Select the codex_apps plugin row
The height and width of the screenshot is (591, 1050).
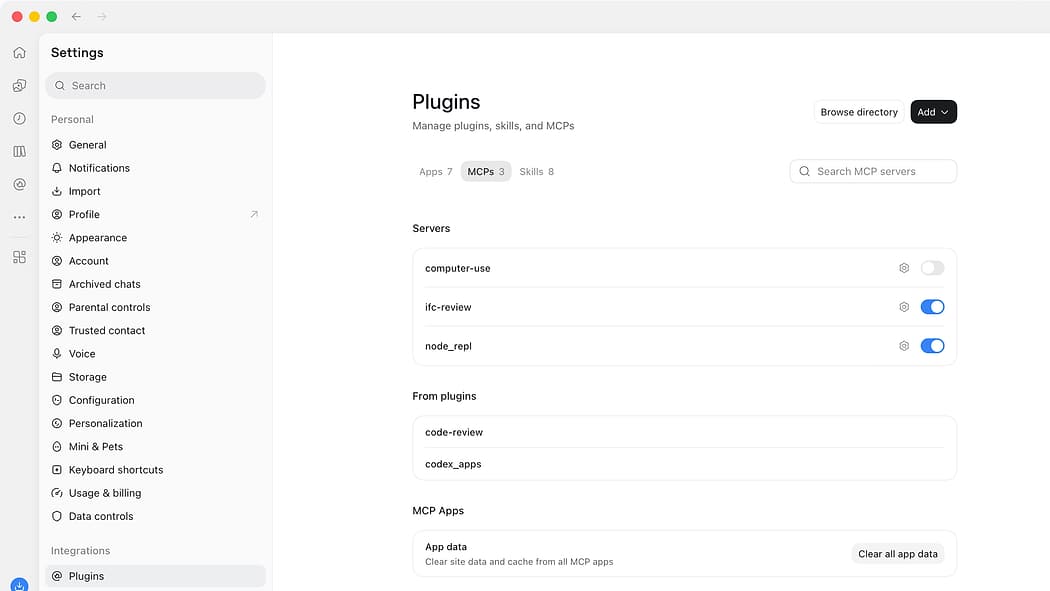684,464
